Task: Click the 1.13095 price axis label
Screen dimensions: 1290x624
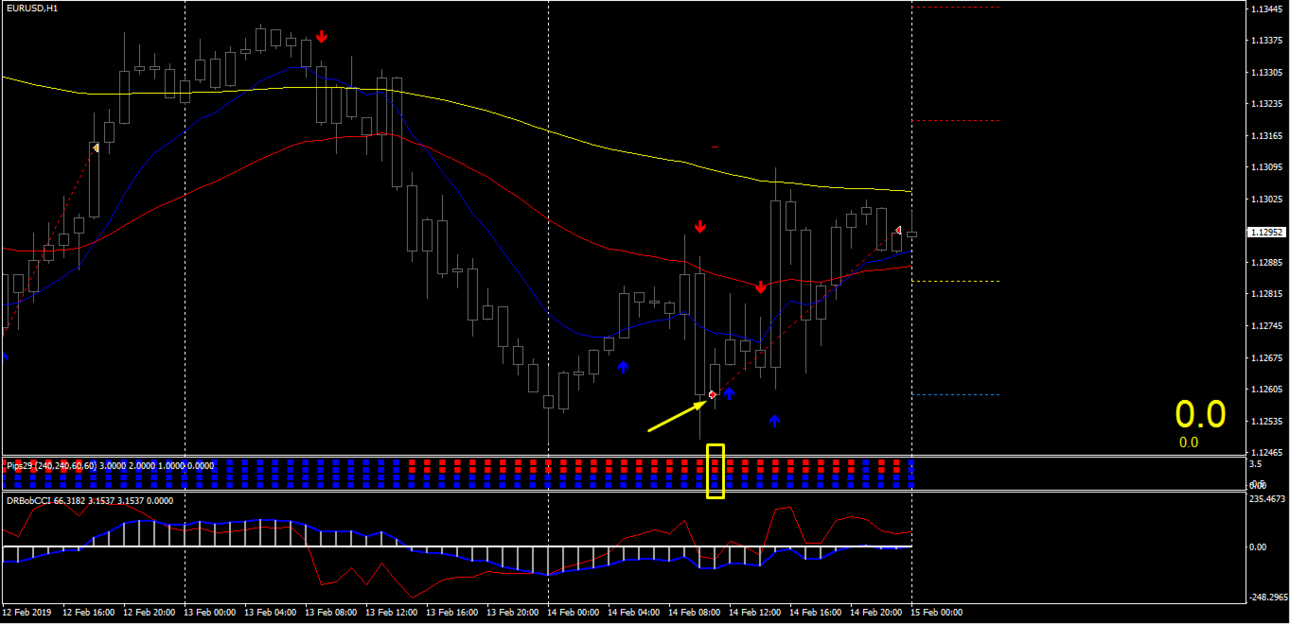Action: pyautogui.click(x=1265, y=168)
